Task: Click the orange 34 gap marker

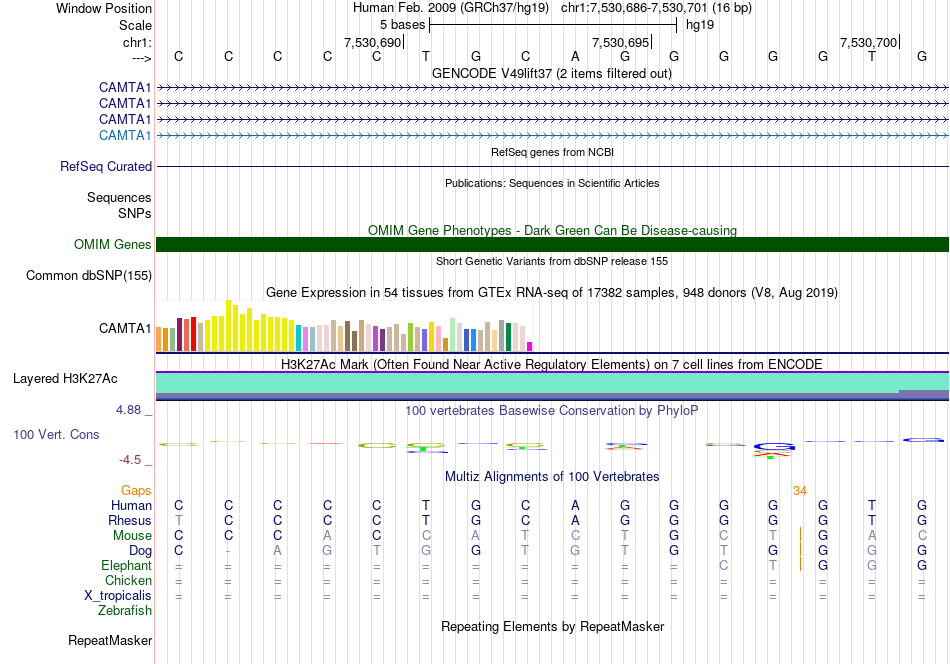Action: 800,491
